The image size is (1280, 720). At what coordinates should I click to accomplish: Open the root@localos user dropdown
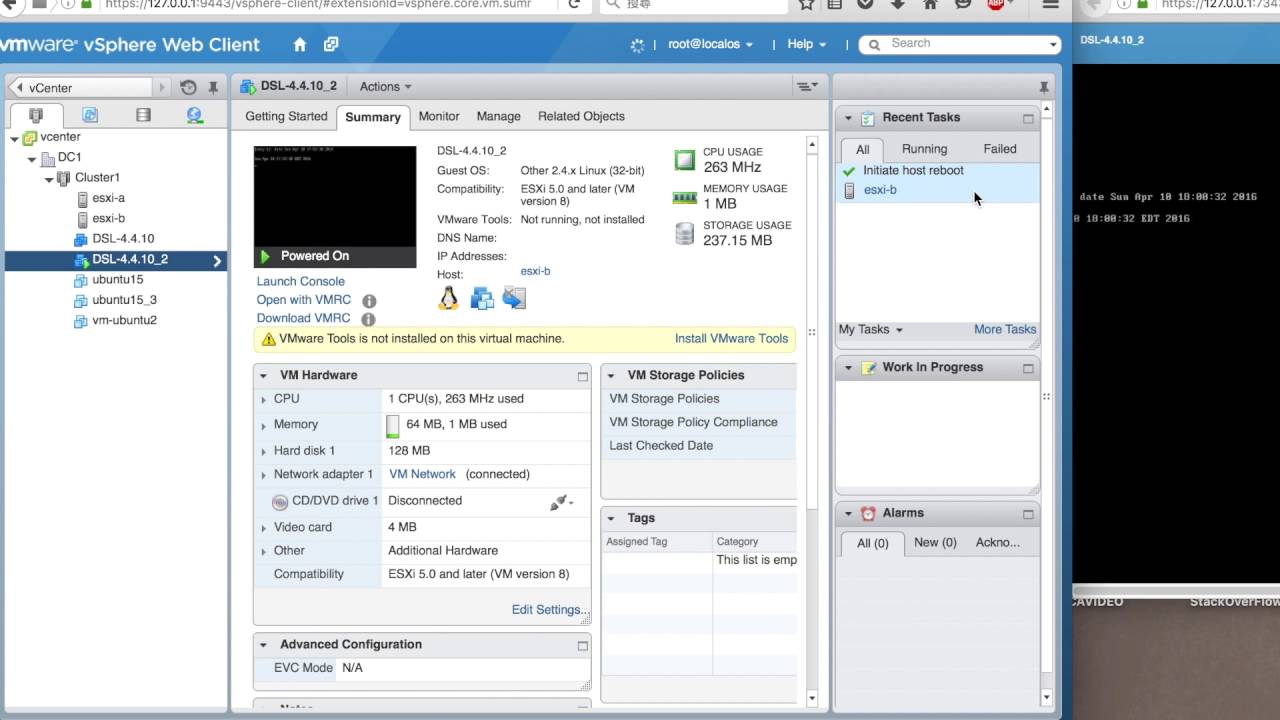710,44
